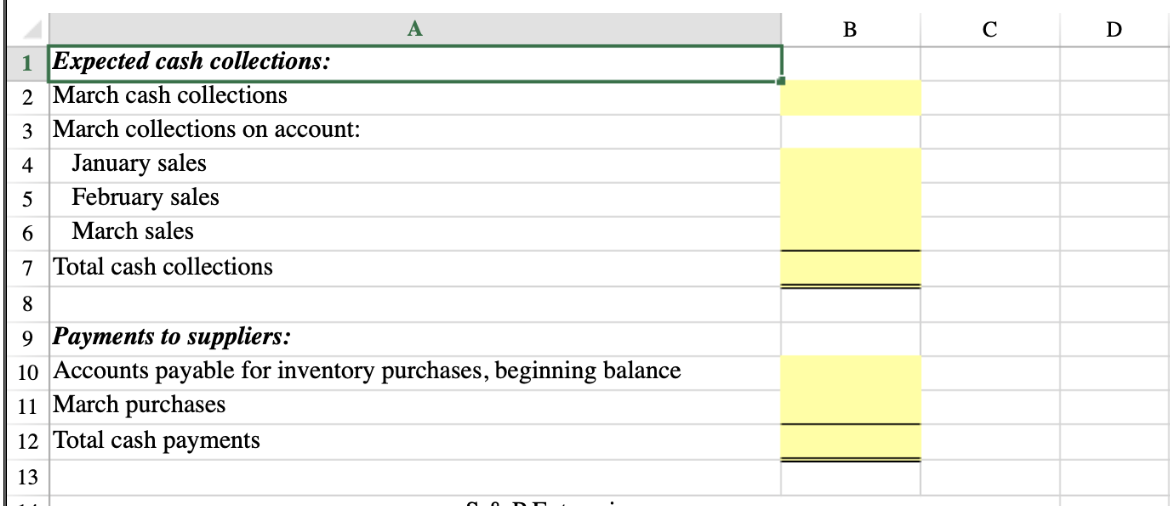Click 'March purchases' label cell
1170x506 pixels.
point(415,407)
